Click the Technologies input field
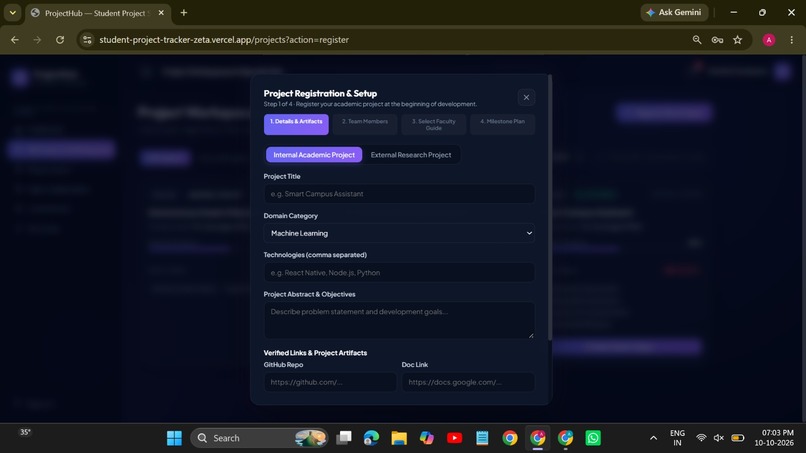This screenshot has height=453, width=806. click(399, 273)
